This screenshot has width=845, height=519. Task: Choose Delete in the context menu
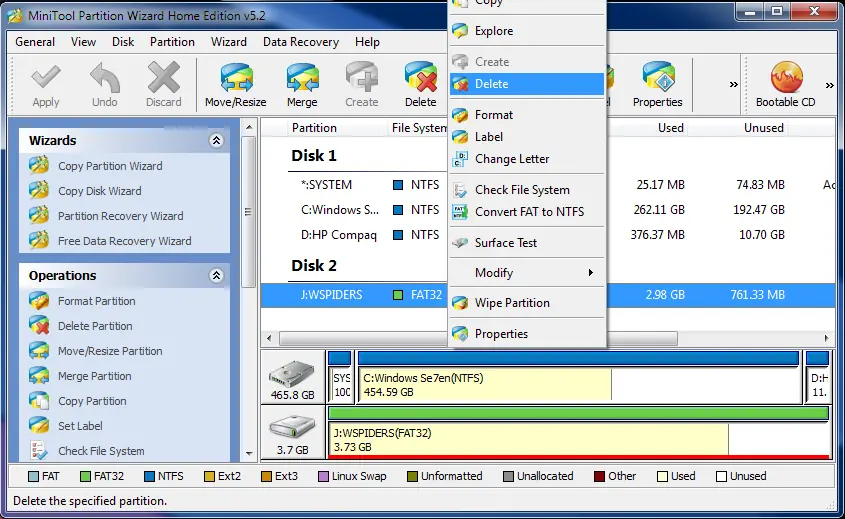tap(527, 84)
